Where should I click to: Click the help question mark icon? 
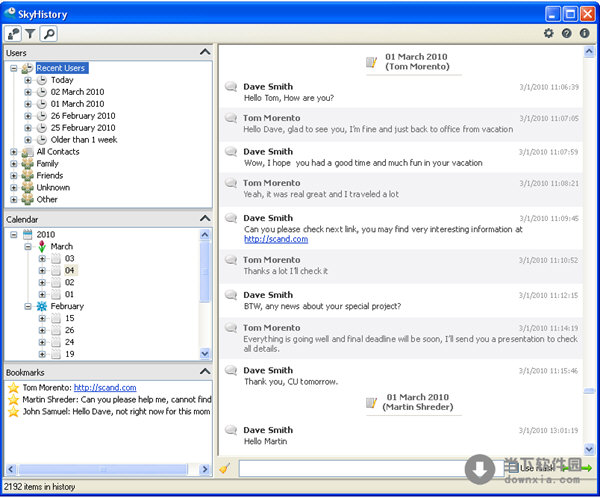(566, 33)
